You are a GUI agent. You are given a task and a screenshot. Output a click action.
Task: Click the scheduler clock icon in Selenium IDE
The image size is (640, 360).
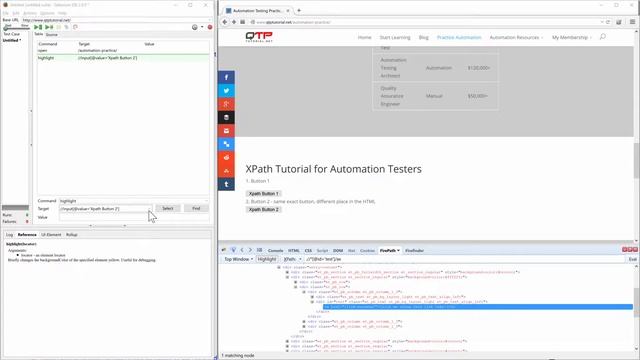pyautogui.click(x=195, y=27)
